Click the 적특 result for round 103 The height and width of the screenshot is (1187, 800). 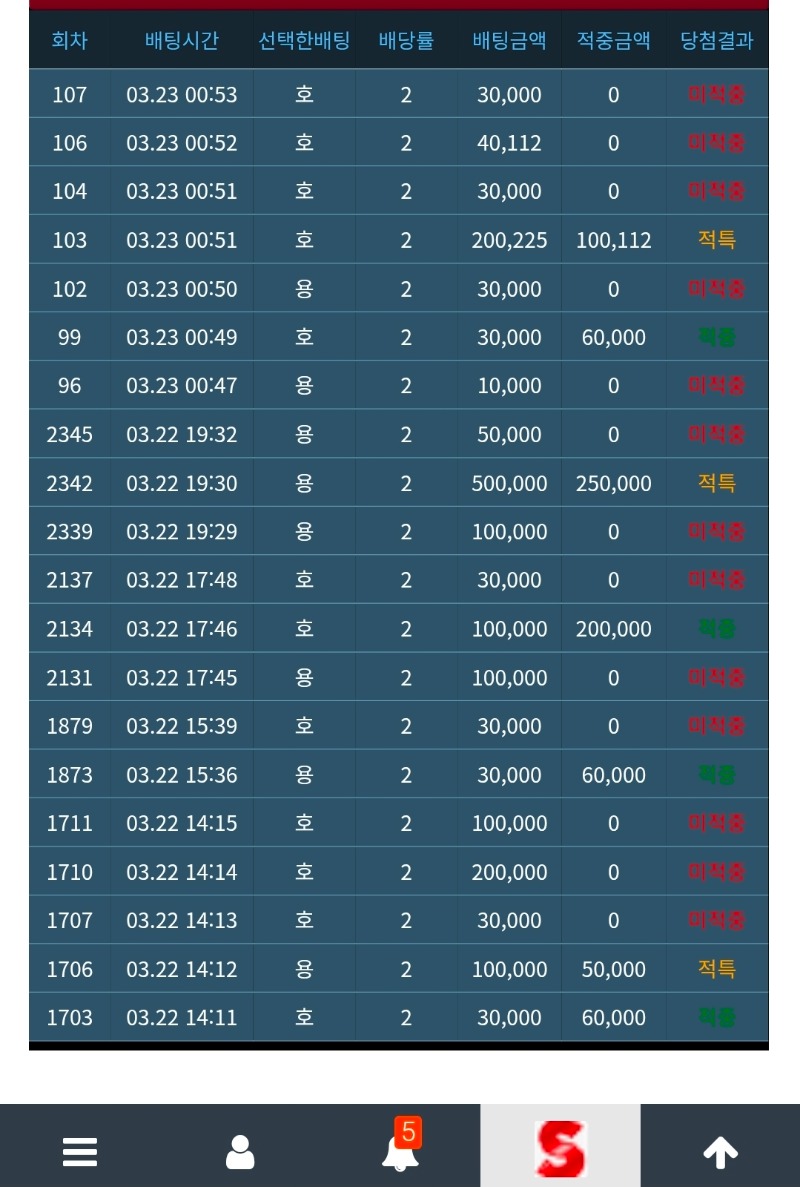(x=716, y=240)
